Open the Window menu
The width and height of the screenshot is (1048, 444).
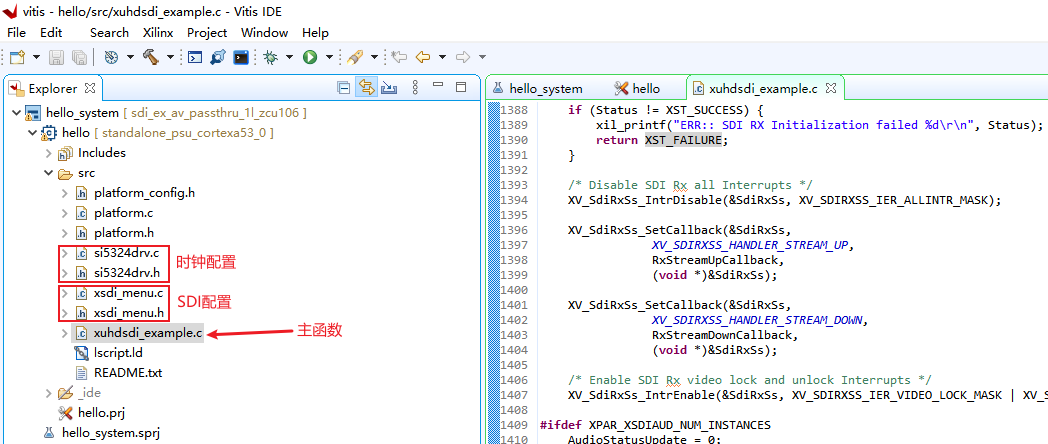[264, 33]
